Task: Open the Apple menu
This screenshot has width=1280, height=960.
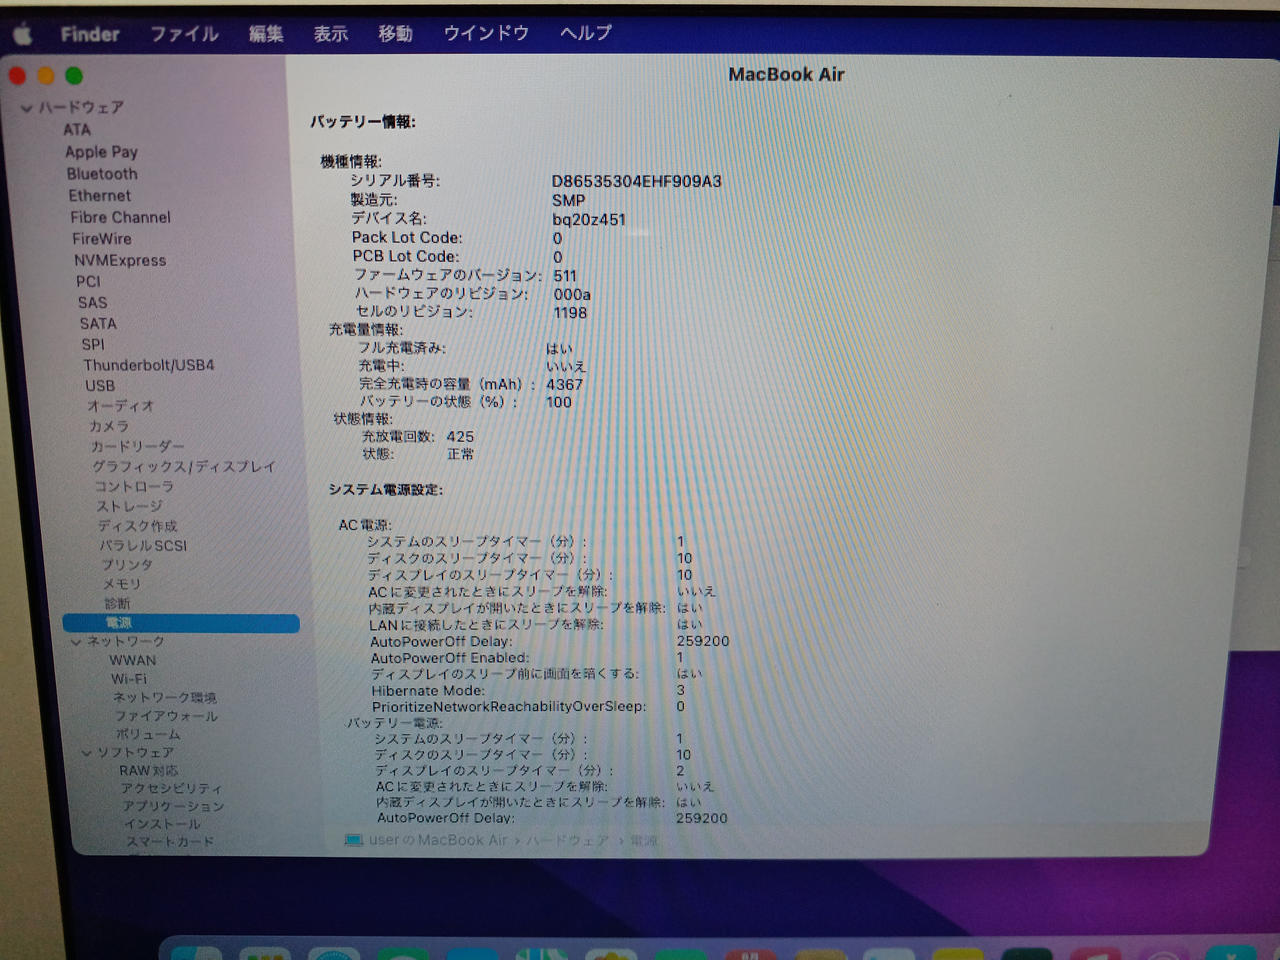Action: [x=22, y=36]
